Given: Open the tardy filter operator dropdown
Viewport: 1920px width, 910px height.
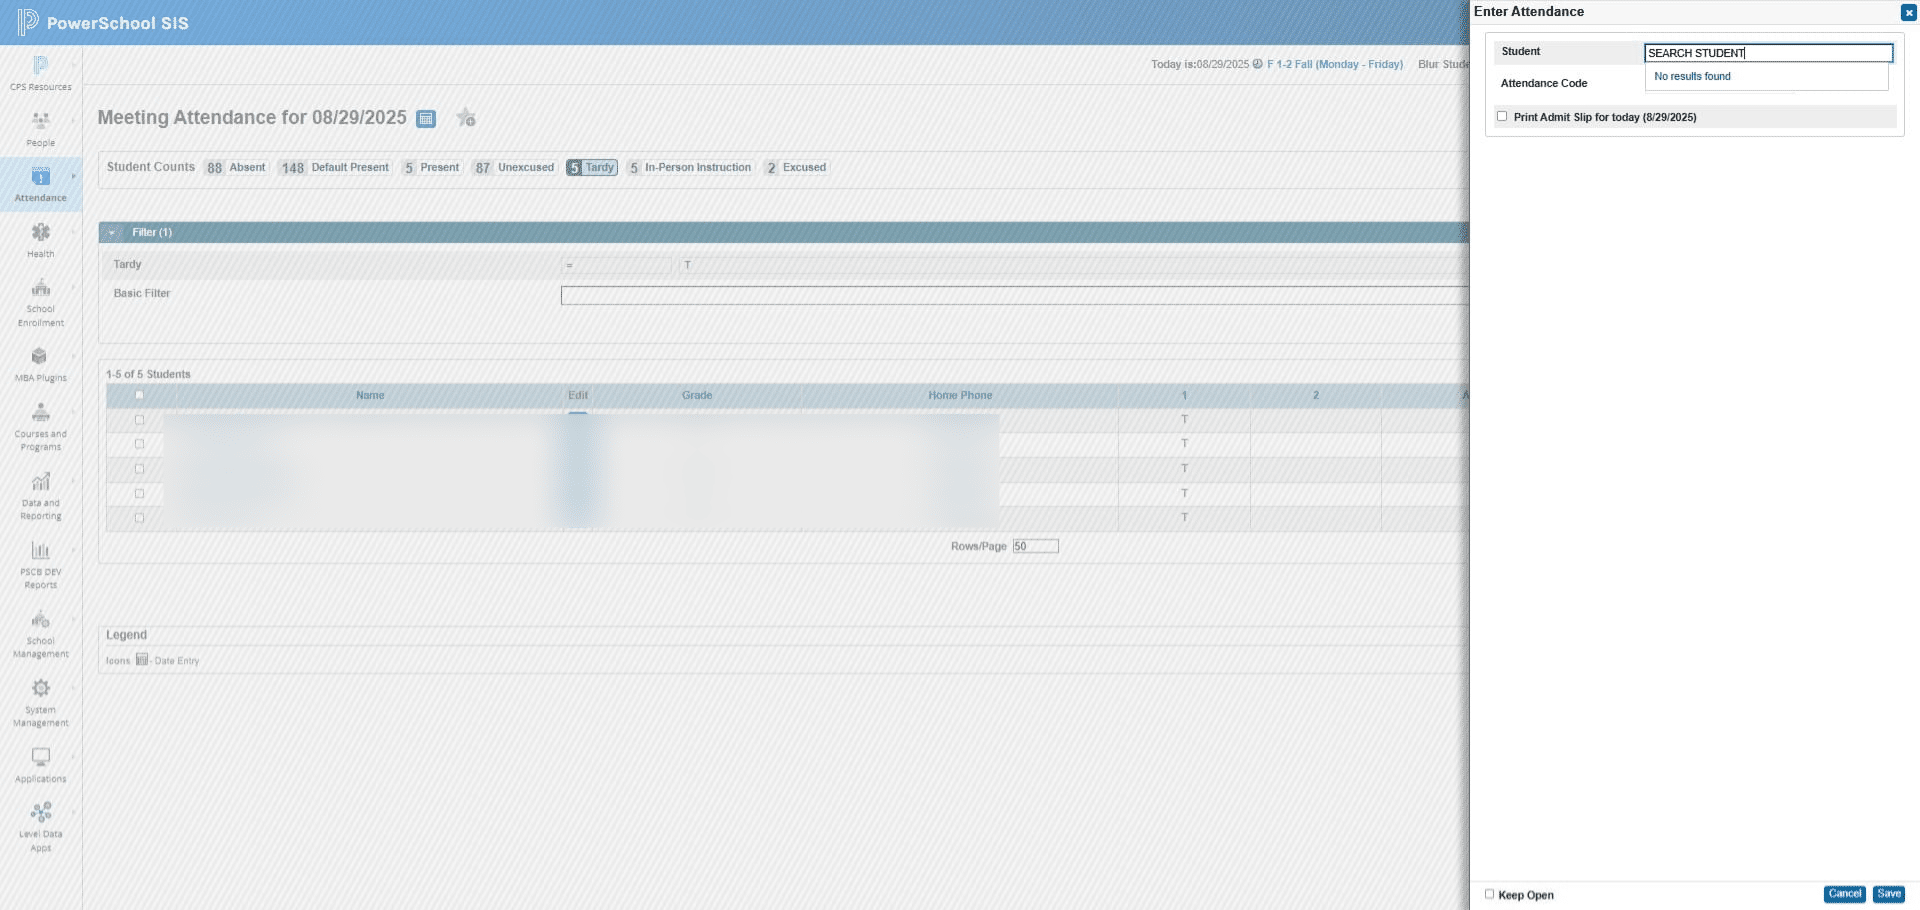Looking at the screenshot, I should pos(616,265).
